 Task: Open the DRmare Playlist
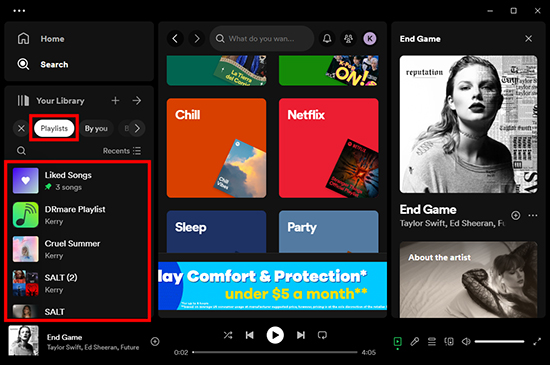78,215
